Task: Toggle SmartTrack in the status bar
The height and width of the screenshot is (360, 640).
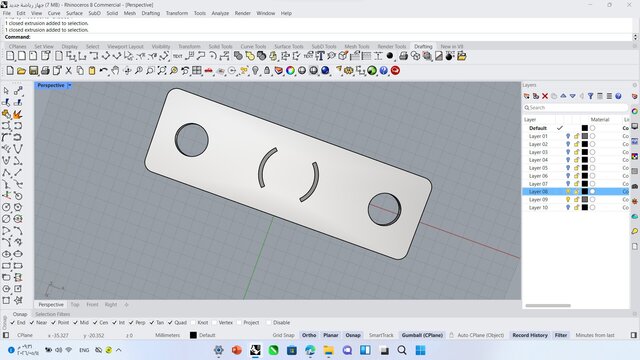Action: [x=381, y=335]
